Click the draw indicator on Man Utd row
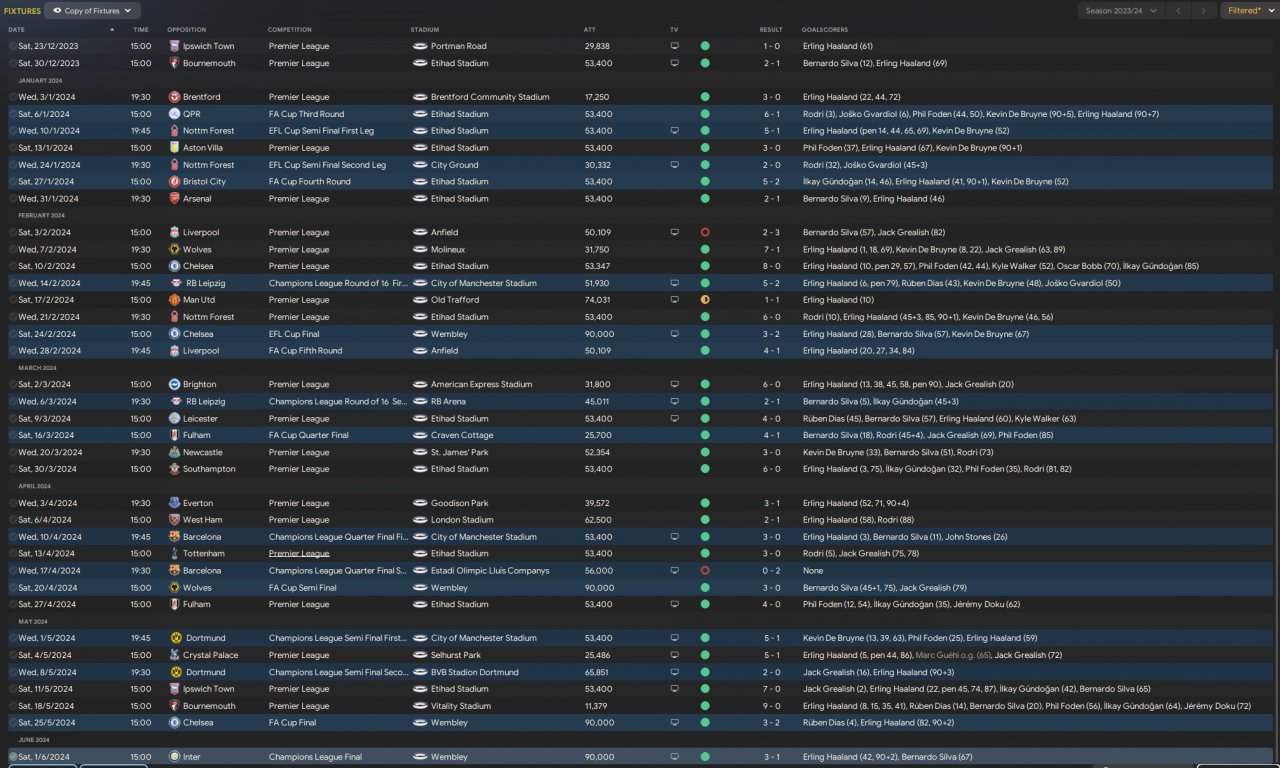1280x768 pixels. tap(705, 300)
